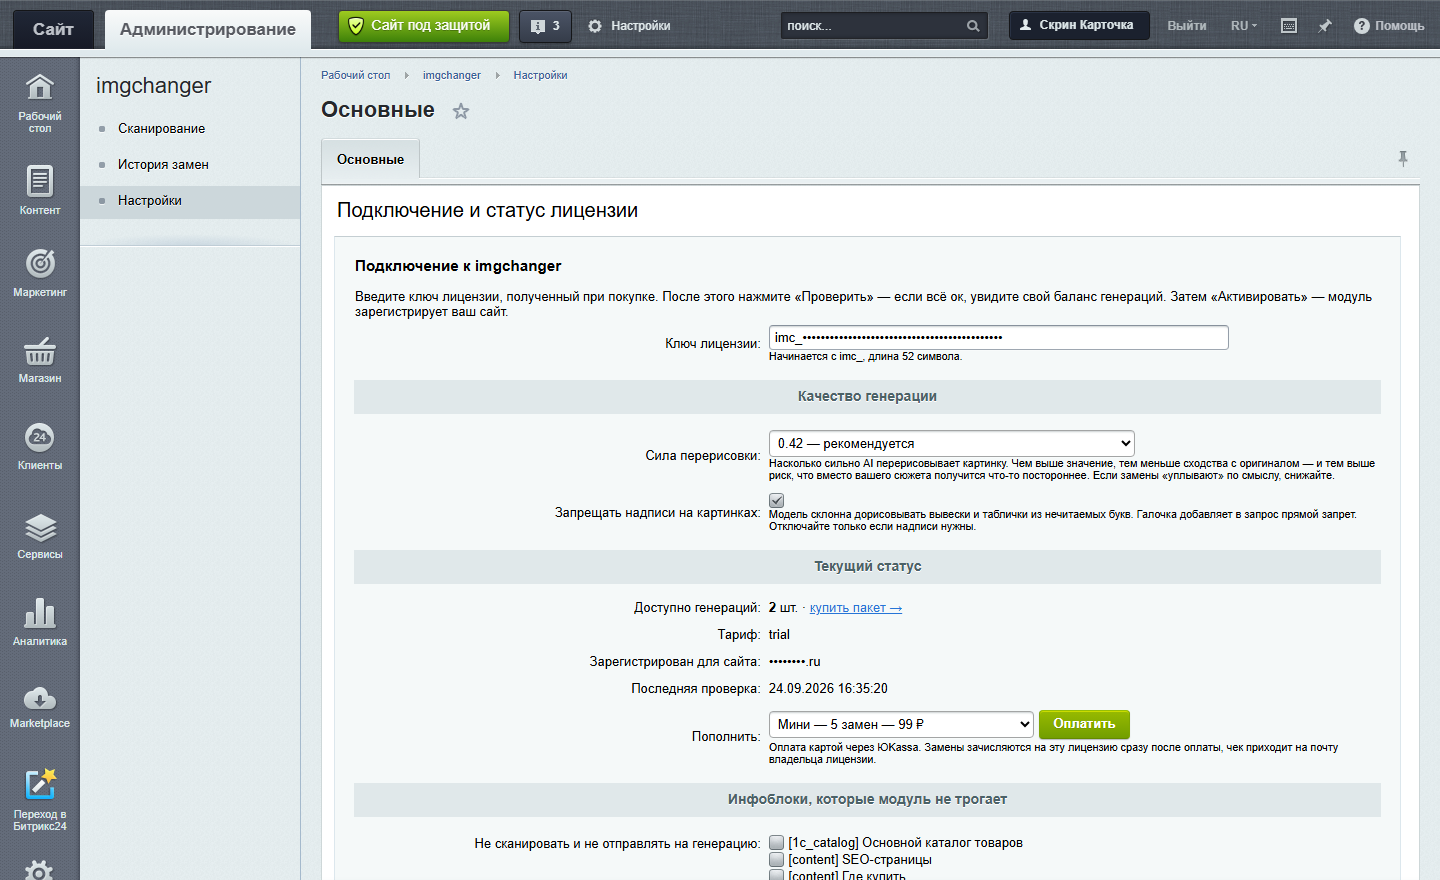
Task: Click the pin icon in top bar
Action: (1325, 26)
